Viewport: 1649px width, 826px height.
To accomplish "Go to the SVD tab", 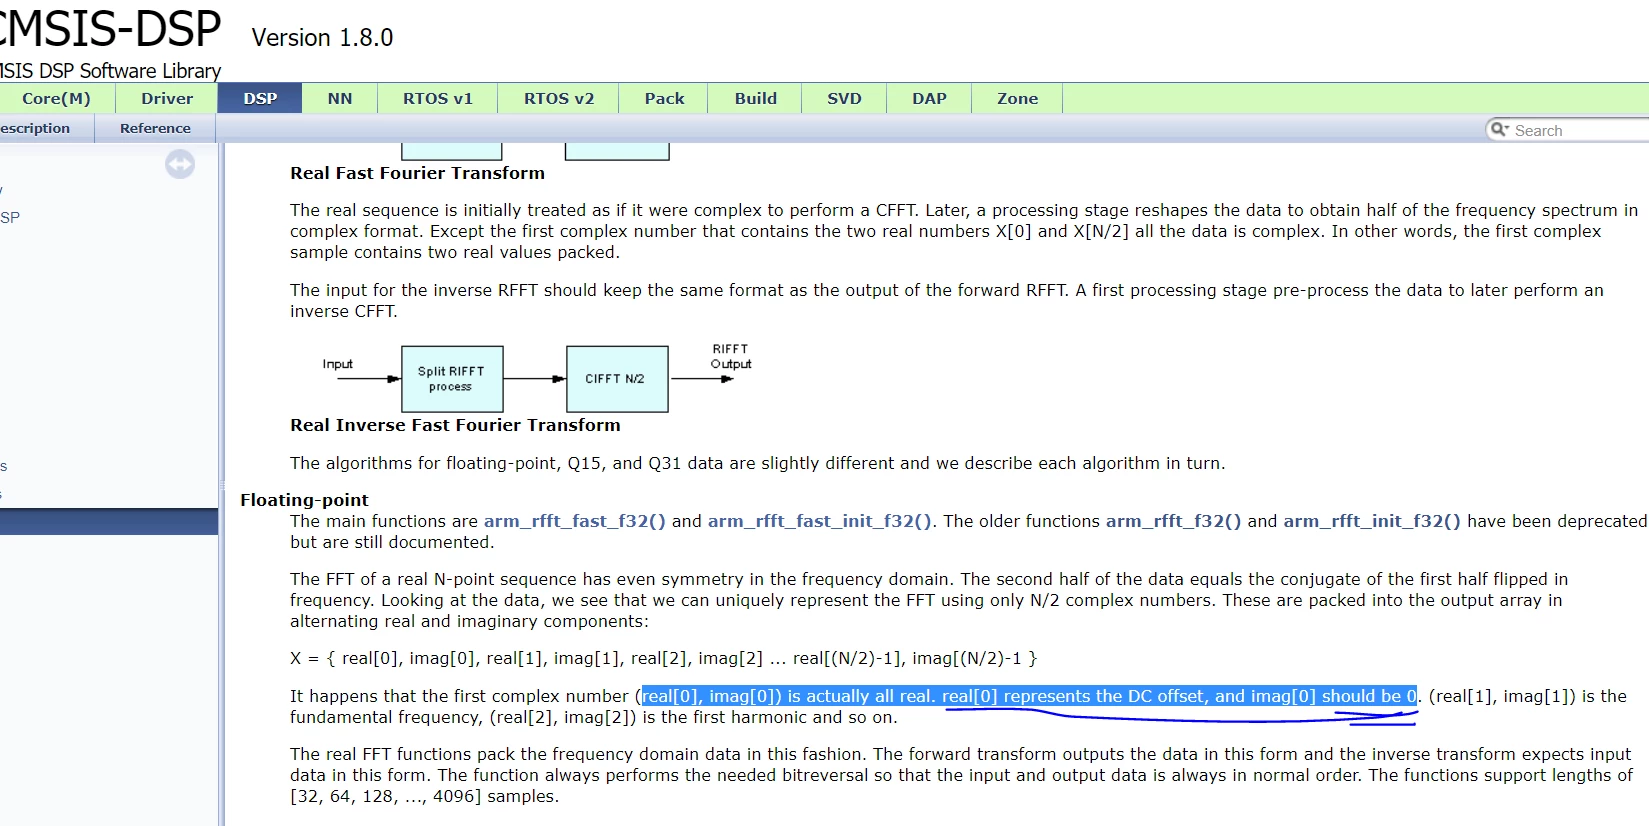I will click(844, 98).
